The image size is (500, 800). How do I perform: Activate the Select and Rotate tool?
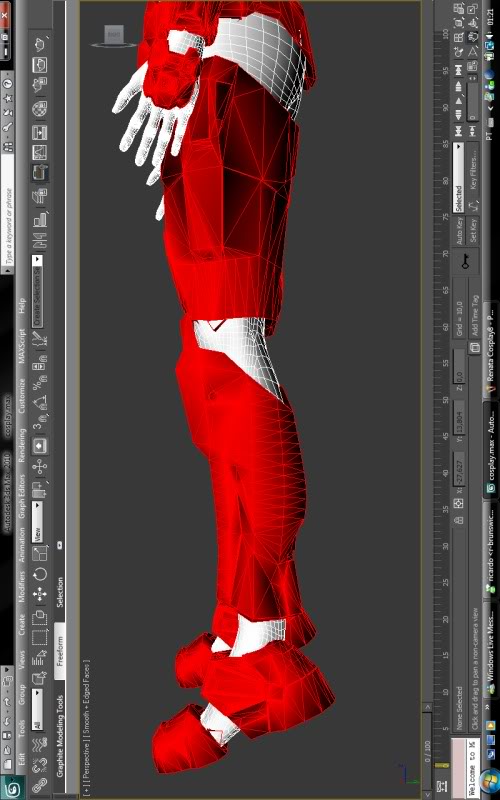[39, 574]
